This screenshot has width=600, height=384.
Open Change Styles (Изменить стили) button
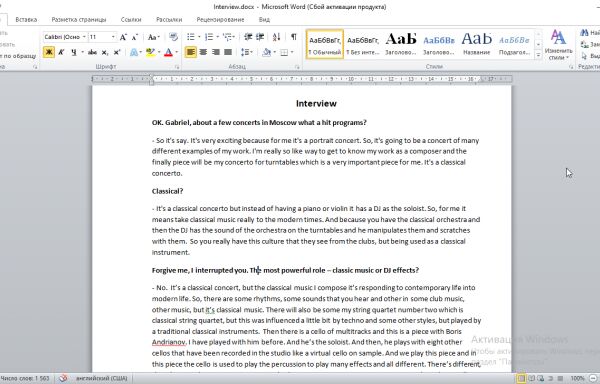(558, 45)
